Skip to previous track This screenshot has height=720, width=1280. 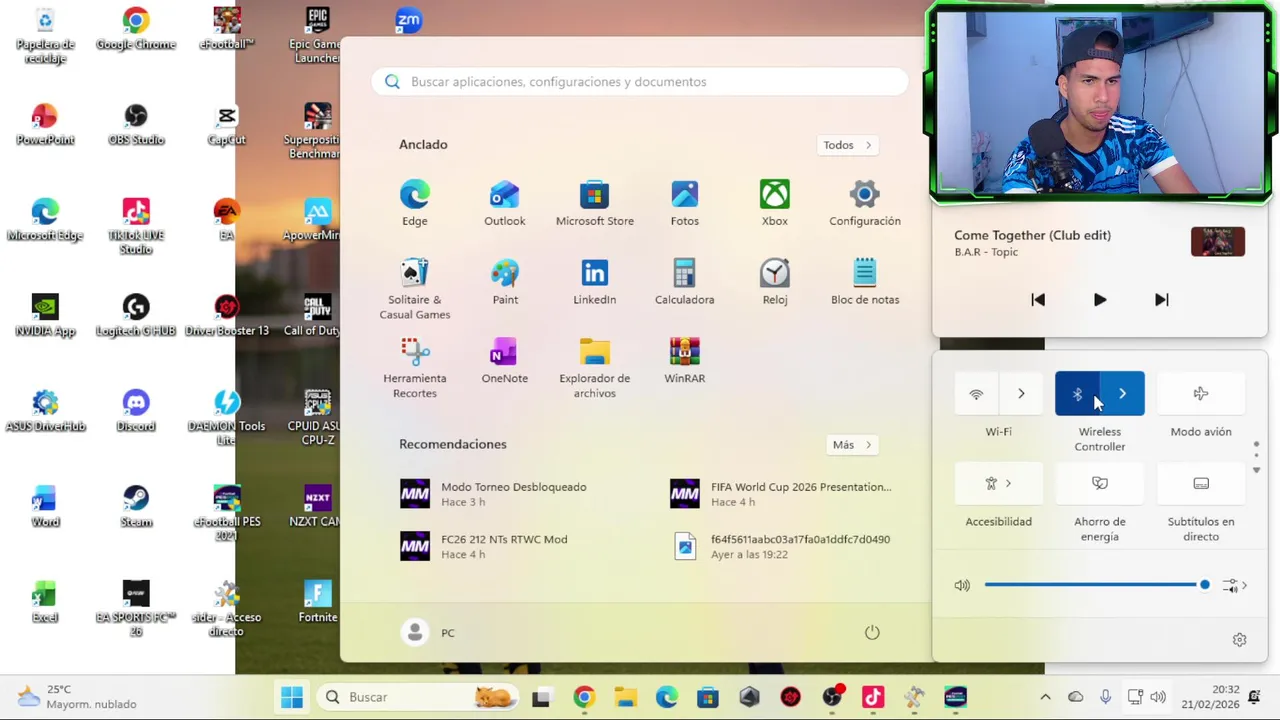1038,300
